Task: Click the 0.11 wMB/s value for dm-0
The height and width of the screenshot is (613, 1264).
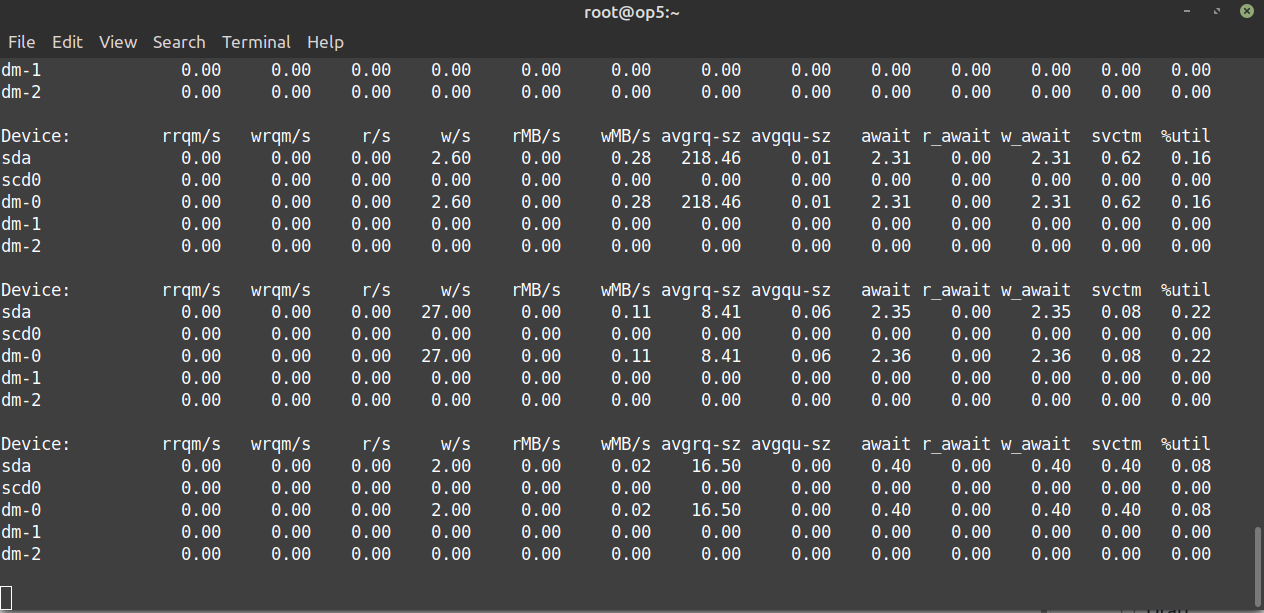Action: click(x=631, y=356)
